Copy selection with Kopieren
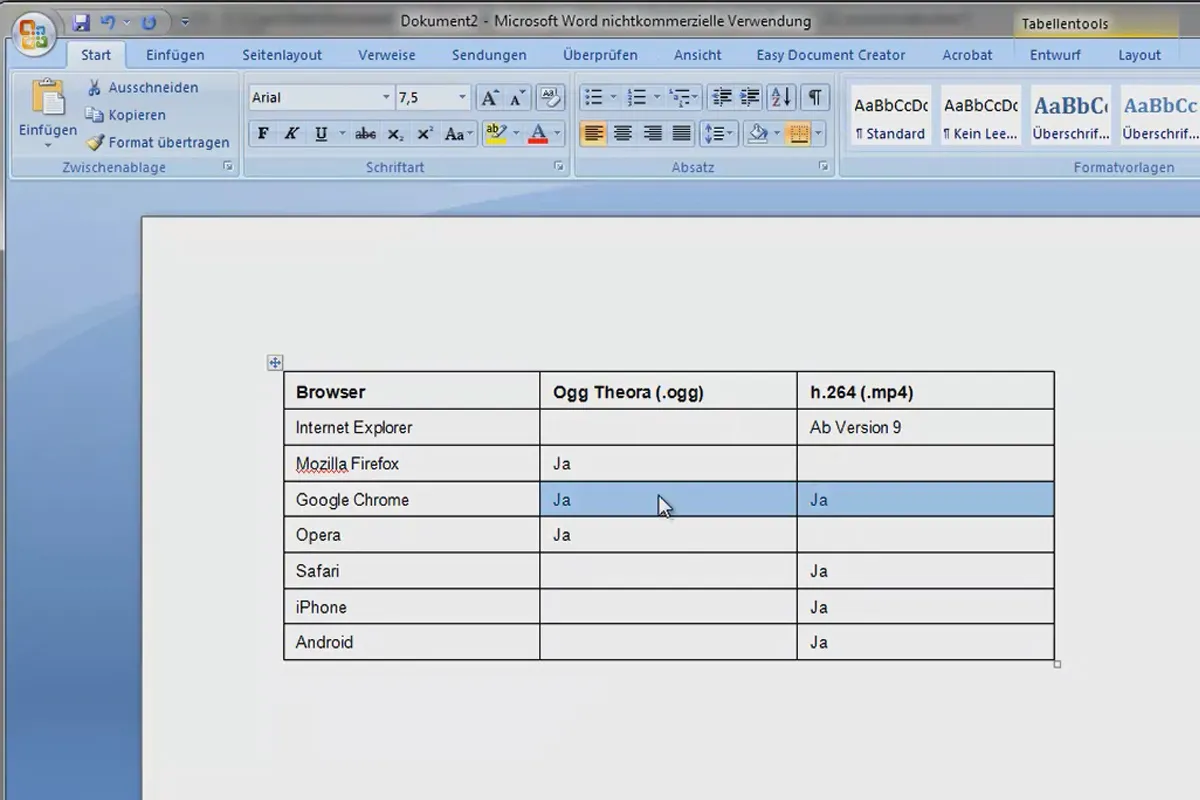 point(125,115)
